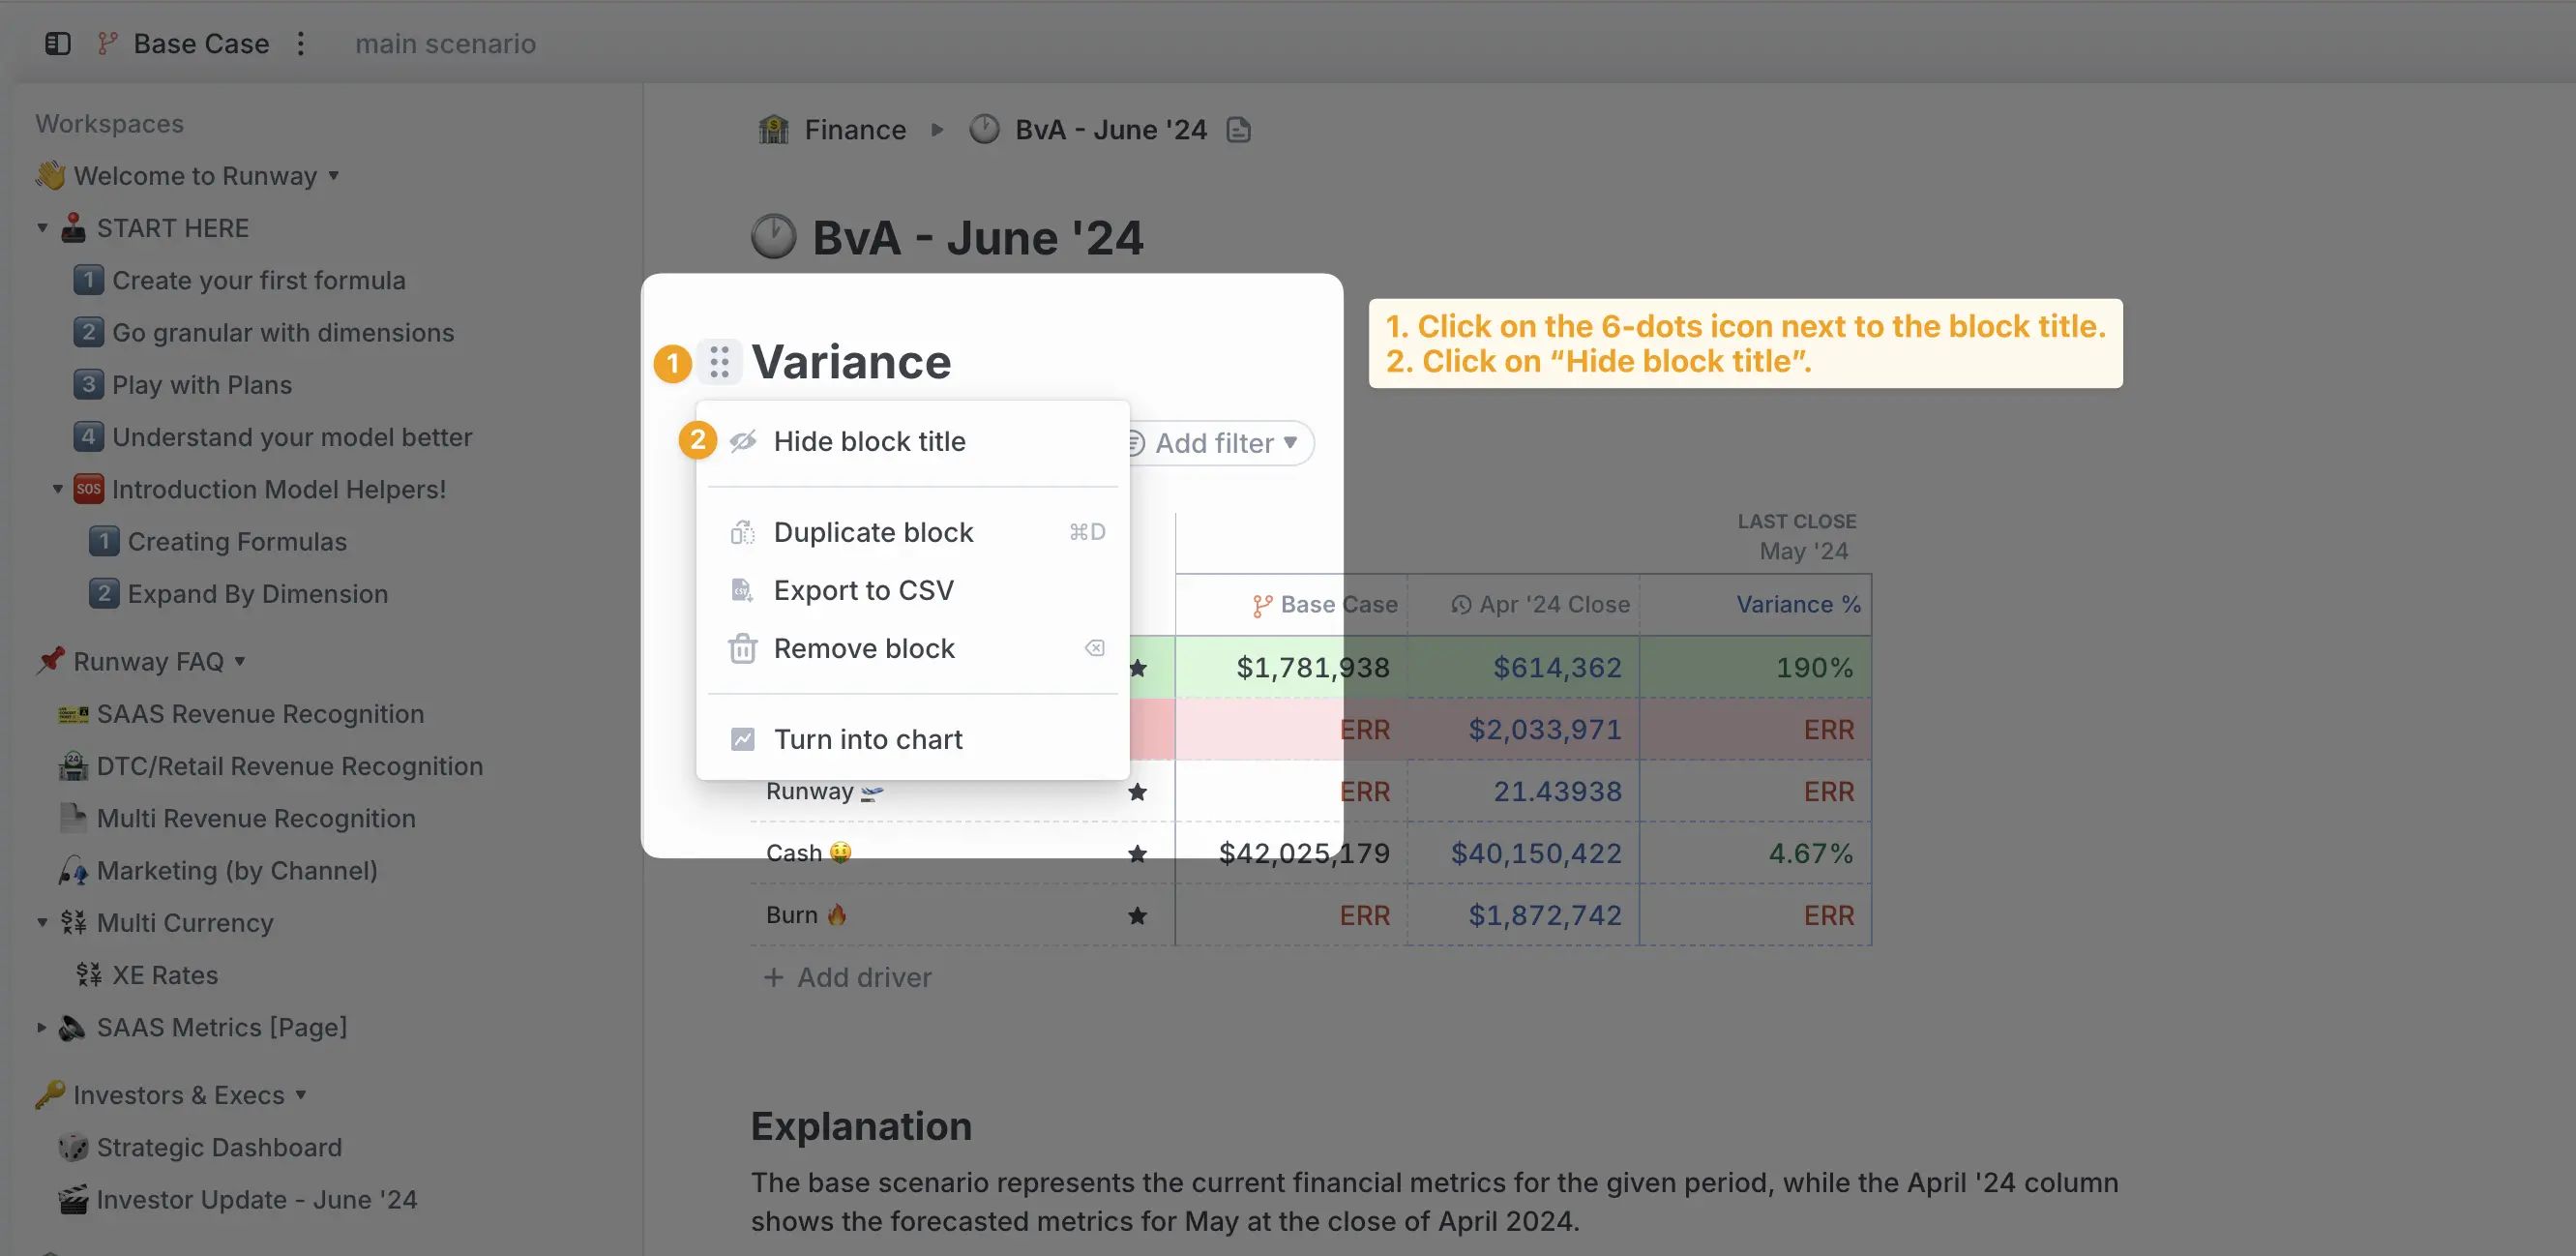This screenshot has height=1256, width=2576.
Task: Collapse the START HERE tree section
Action: click(x=42, y=228)
